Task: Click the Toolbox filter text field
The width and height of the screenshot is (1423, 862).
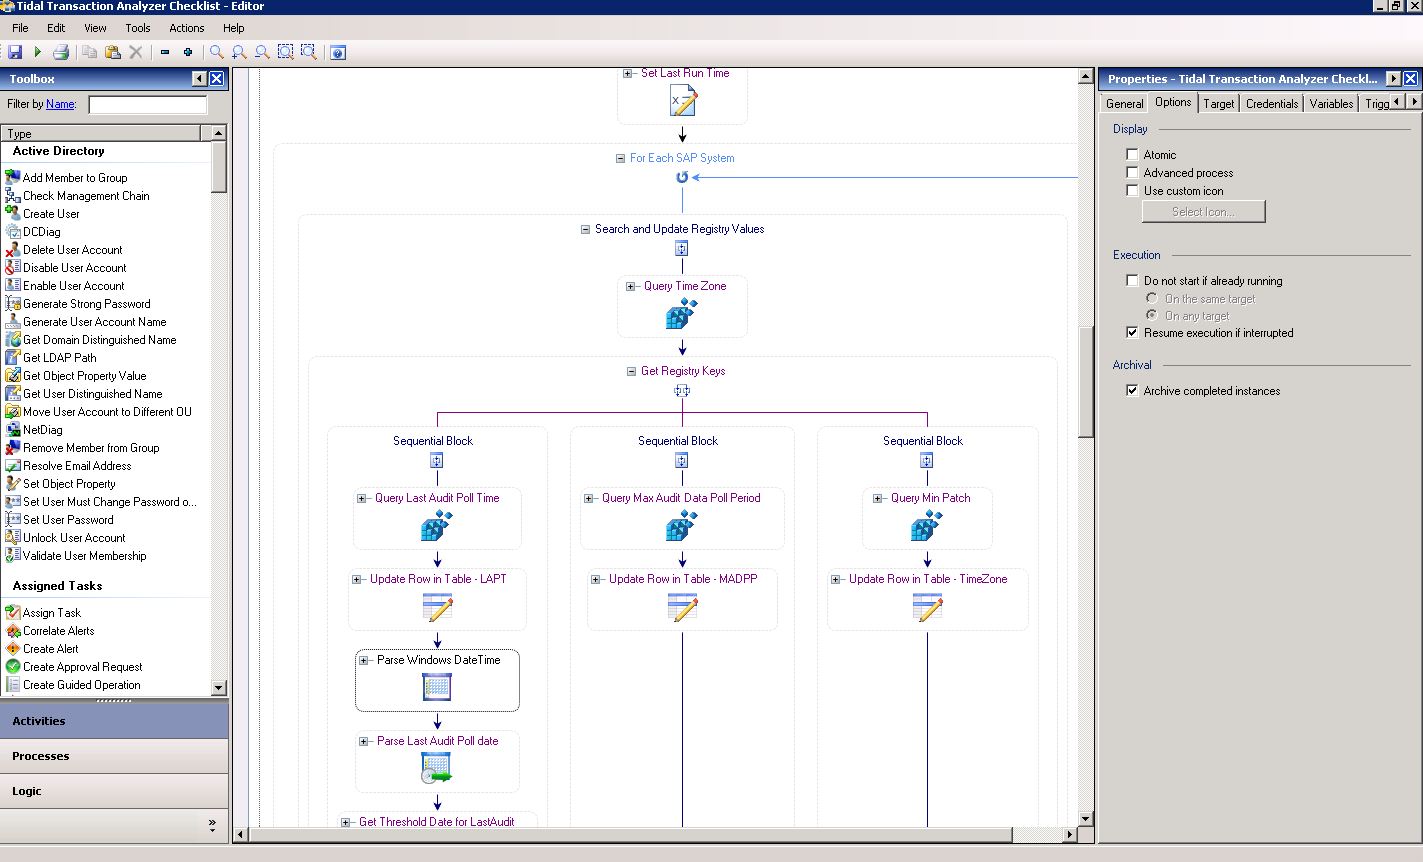Action: (148, 104)
